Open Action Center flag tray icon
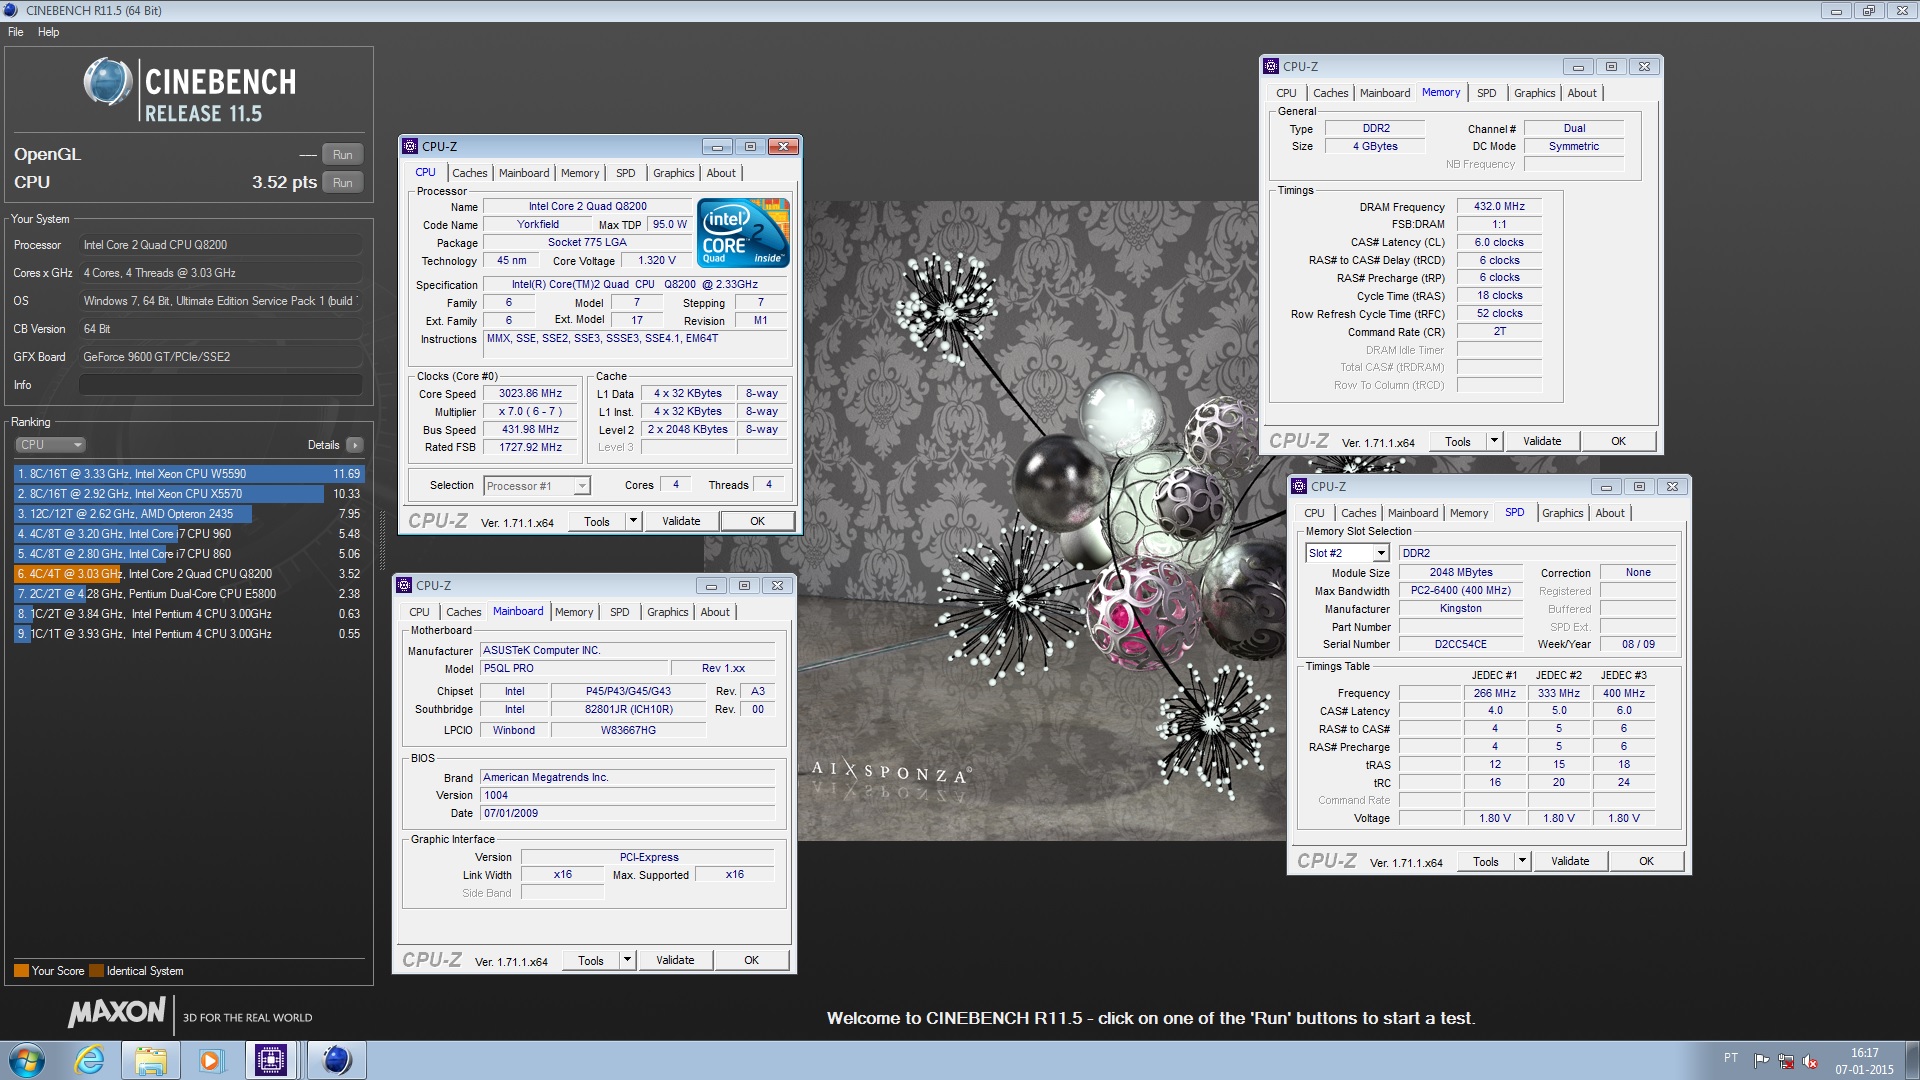This screenshot has width=1920, height=1080. (x=1762, y=1060)
